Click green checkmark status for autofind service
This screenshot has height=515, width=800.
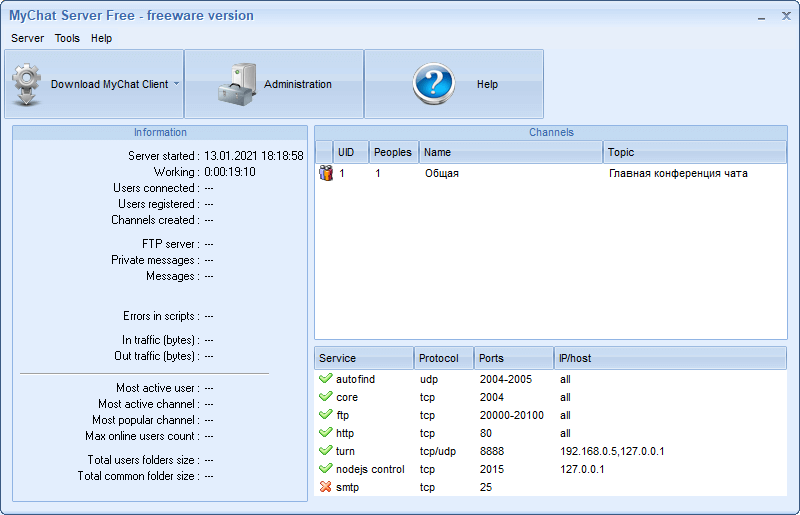tap(326, 379)
